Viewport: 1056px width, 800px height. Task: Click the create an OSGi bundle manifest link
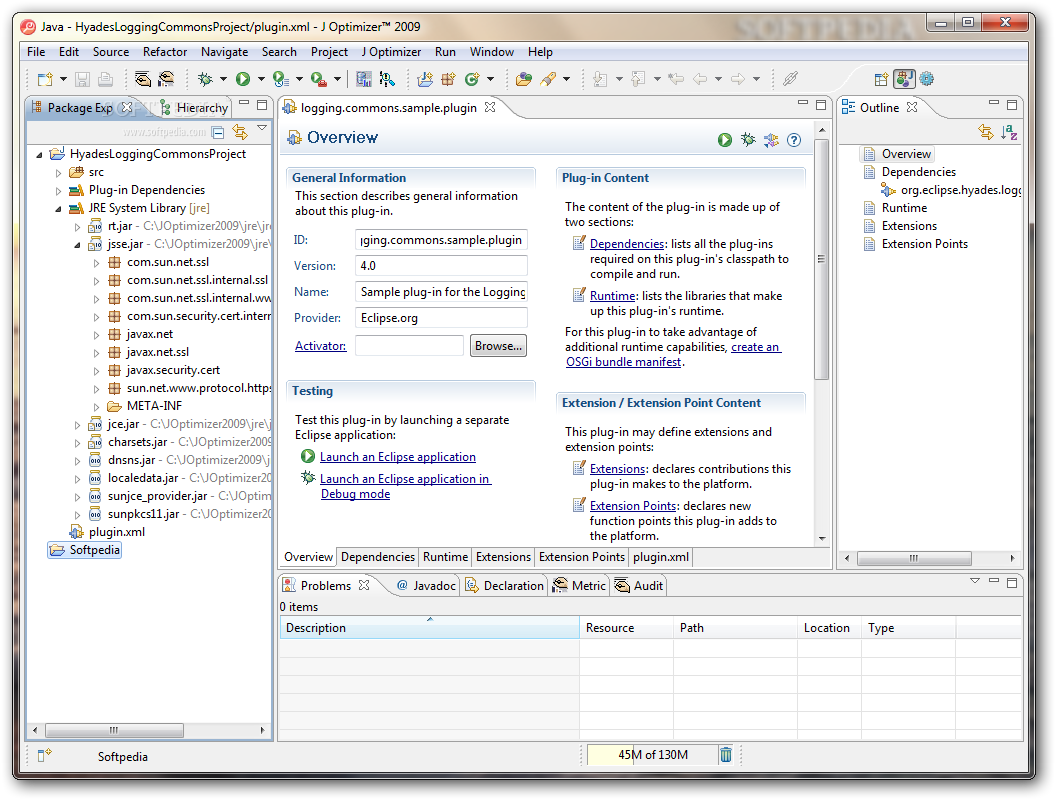(x=673, y=355)
